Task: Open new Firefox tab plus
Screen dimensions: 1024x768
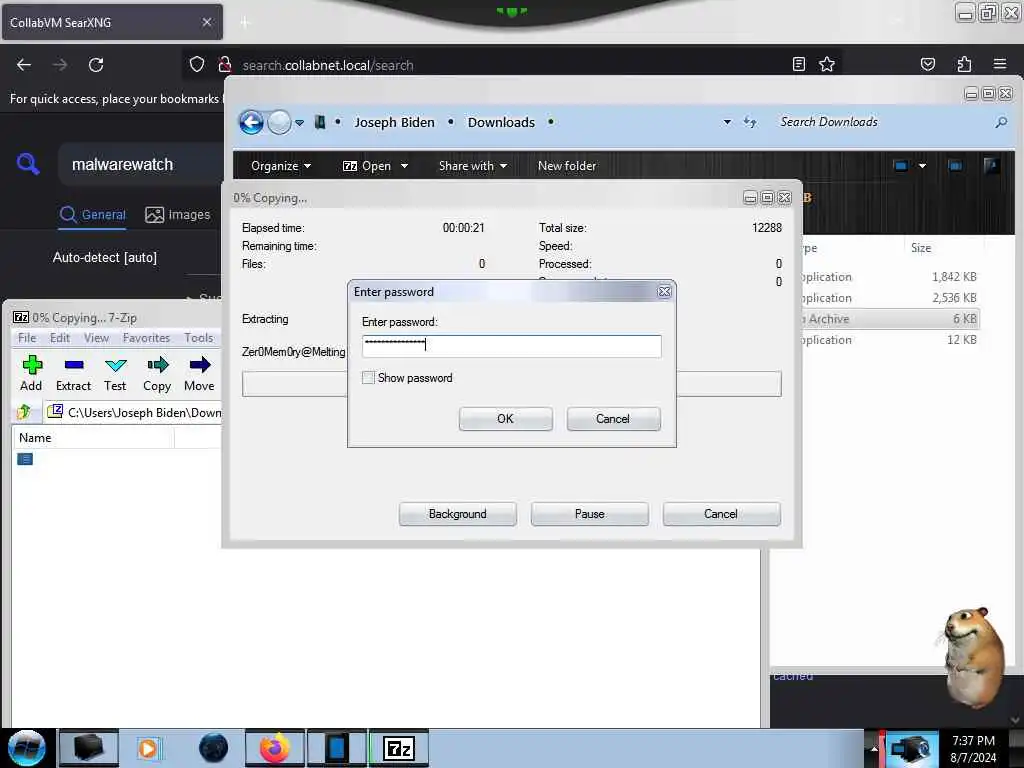Action: tap(245, 23)
